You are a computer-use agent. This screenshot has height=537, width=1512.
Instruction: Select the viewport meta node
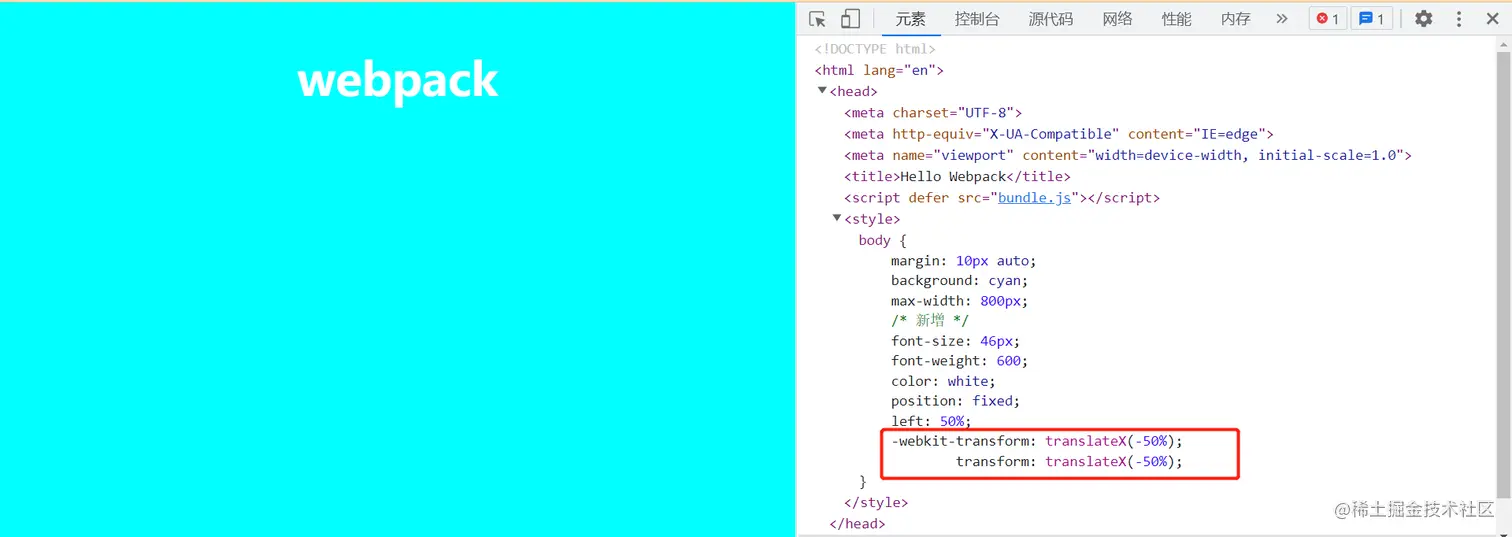pos(1128,155)
